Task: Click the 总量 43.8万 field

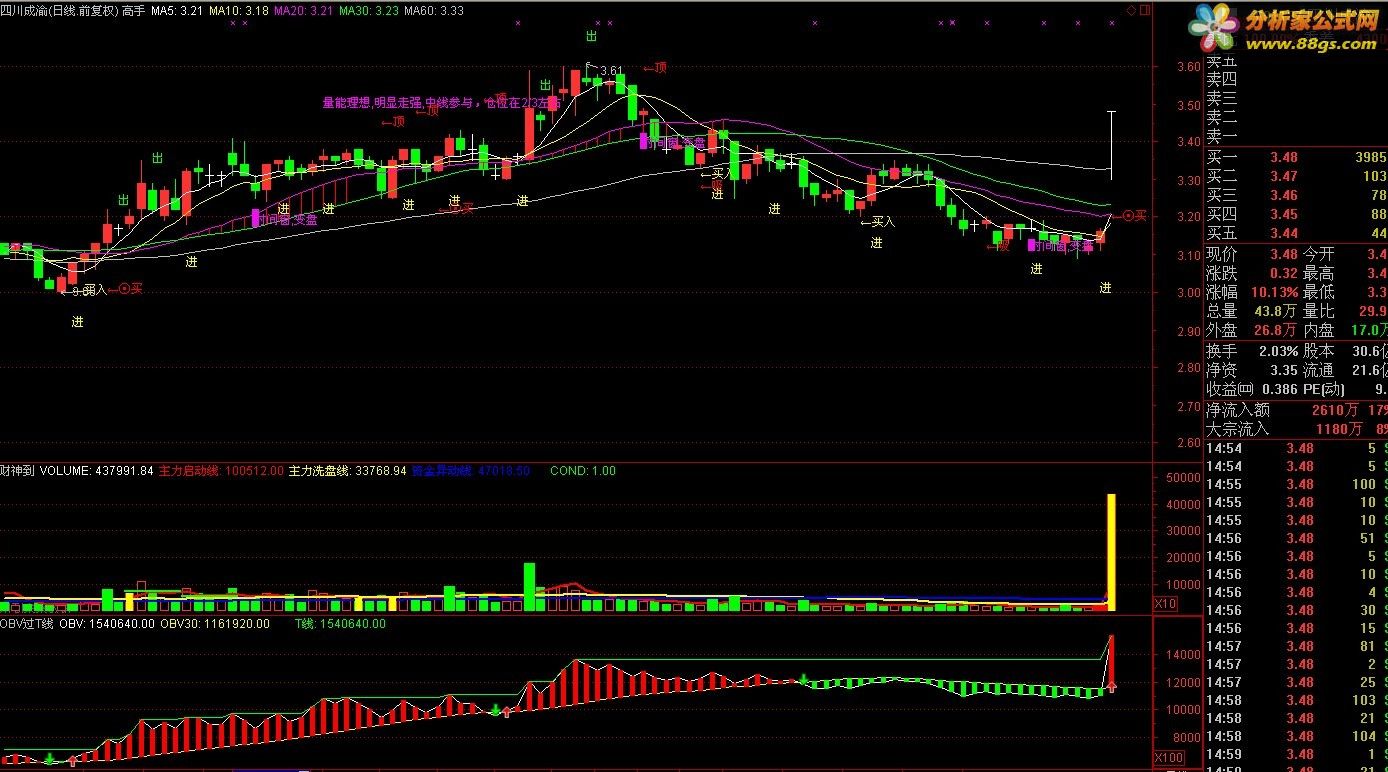Action: (1252, 311)
